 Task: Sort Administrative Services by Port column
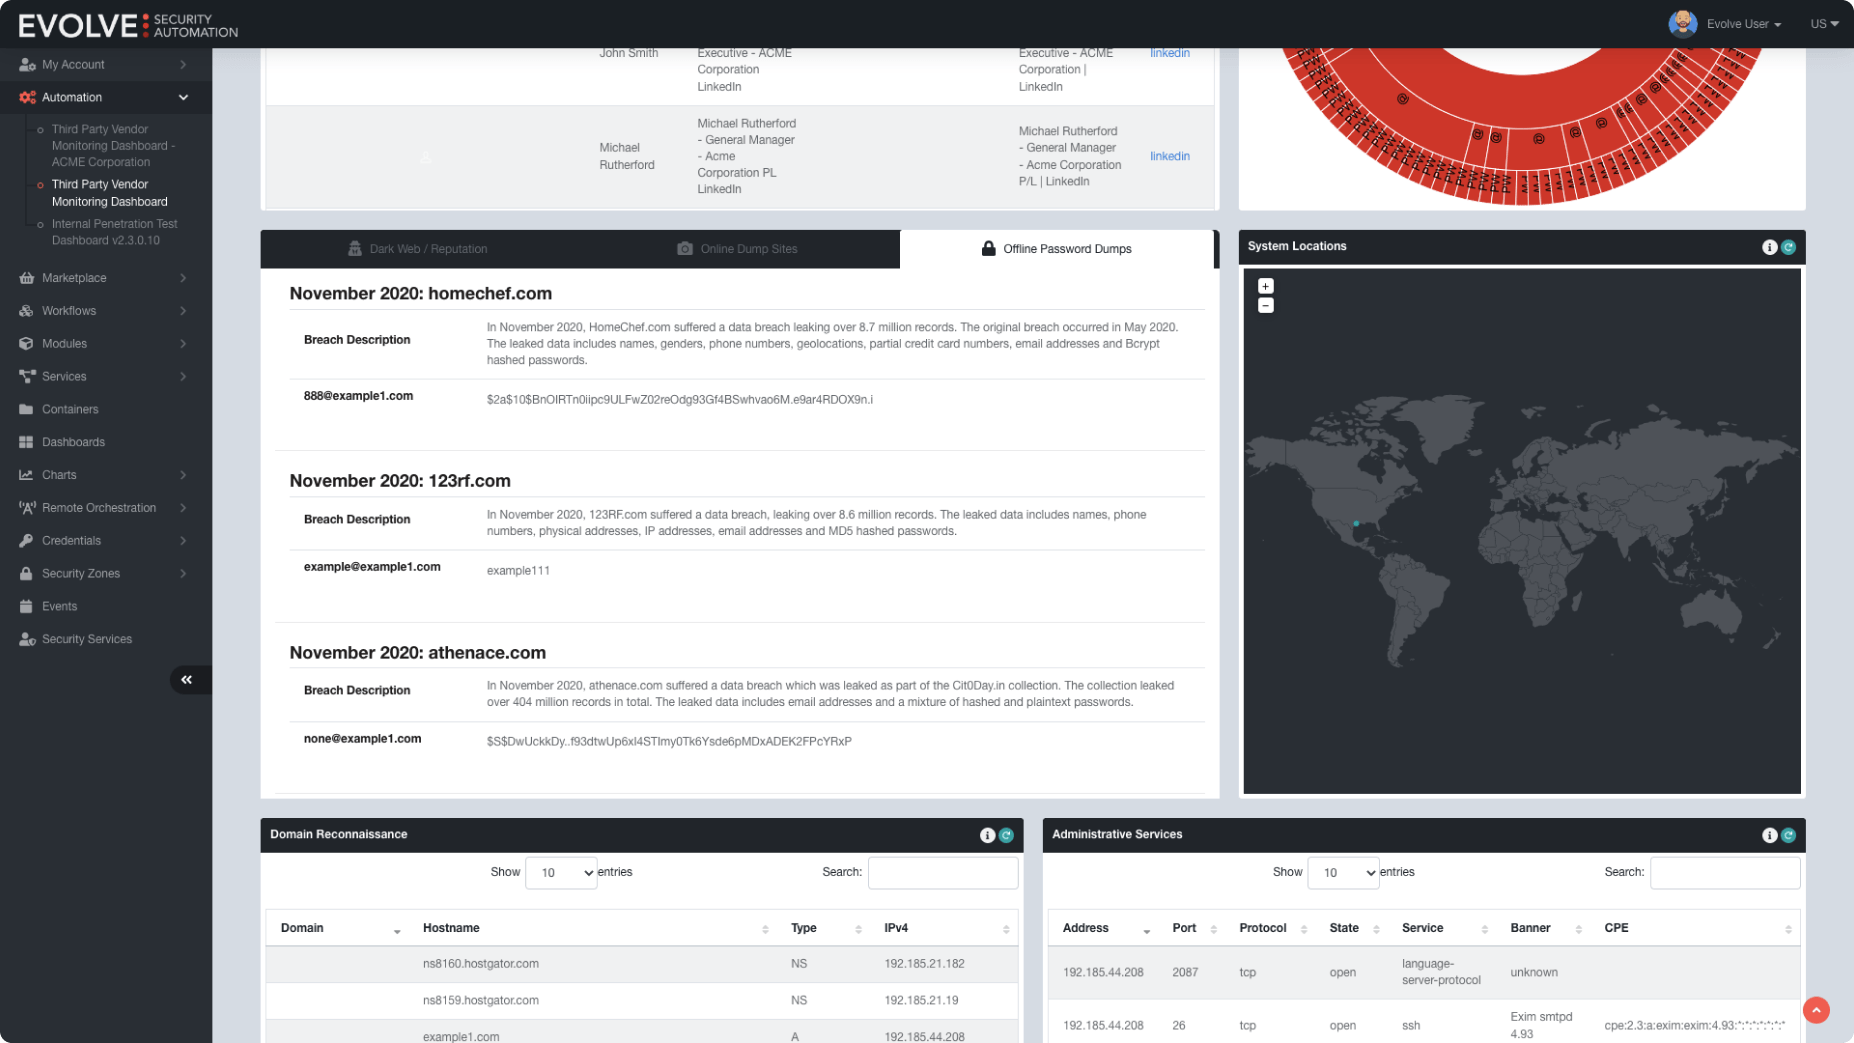tap(1194, 929)
